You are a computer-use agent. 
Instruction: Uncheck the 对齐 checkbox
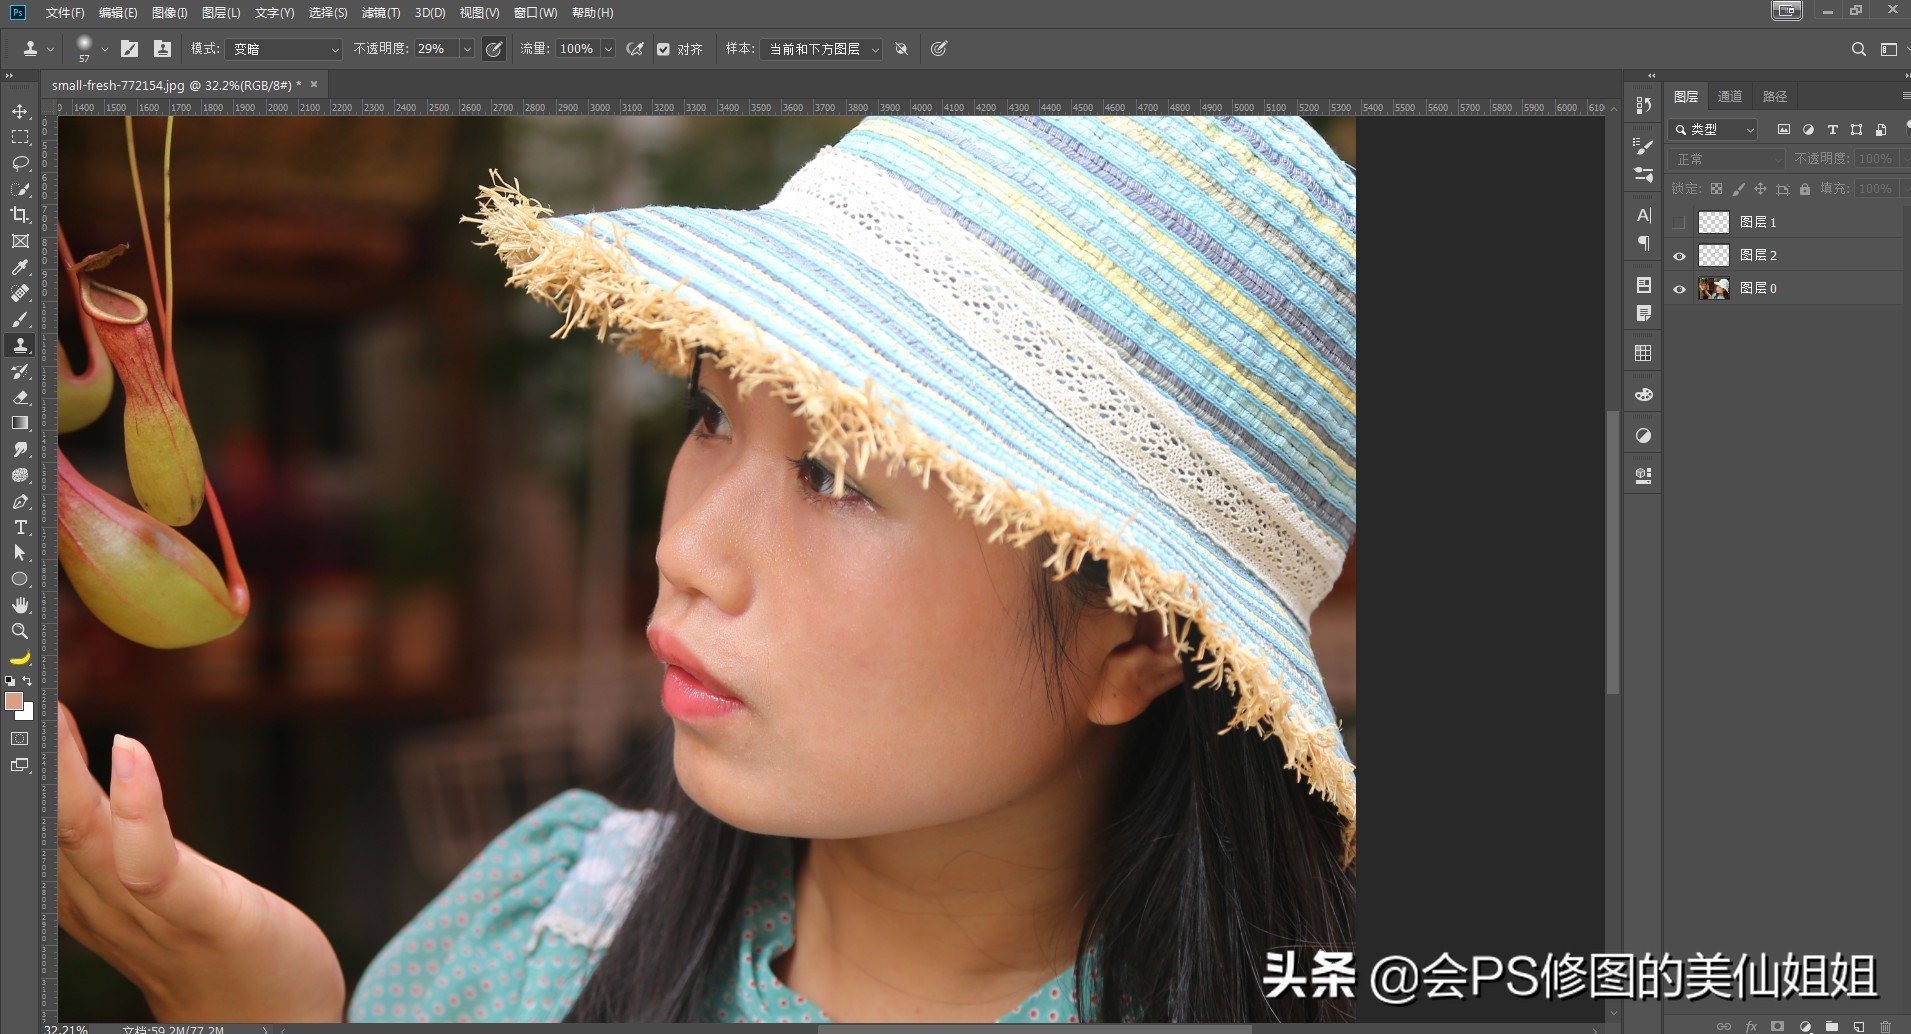pyautogui.click(x=664, y=48)
